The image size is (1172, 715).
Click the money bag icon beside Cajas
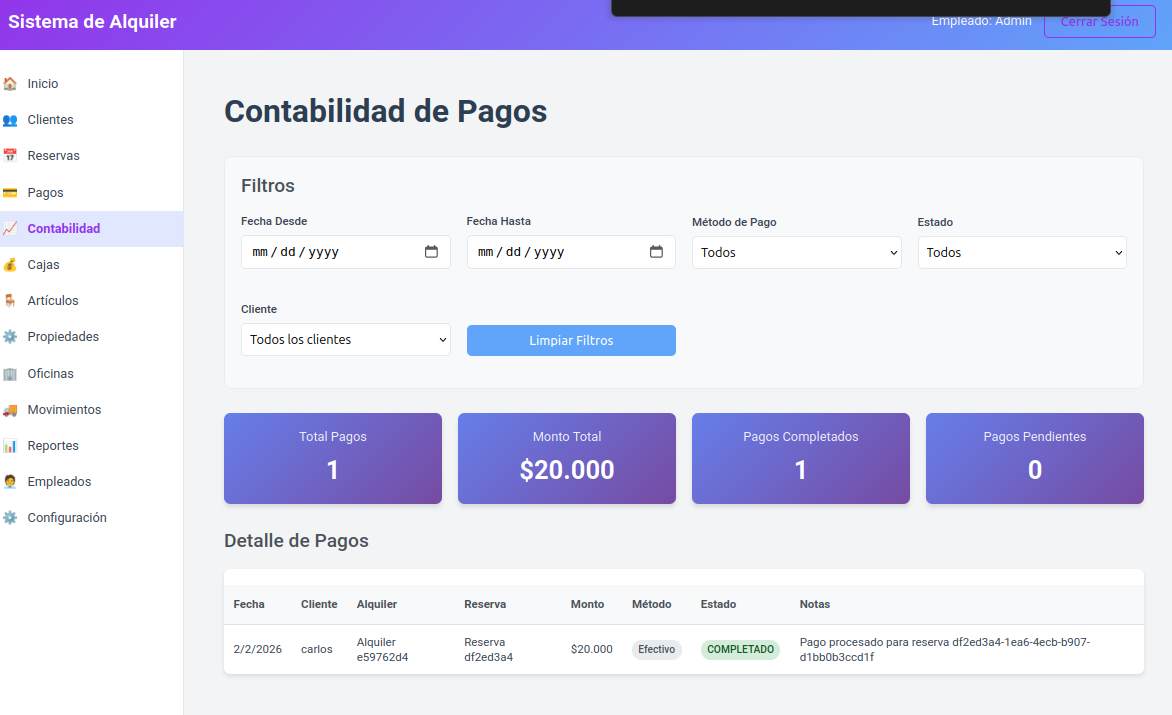click(x=10, y=264)
